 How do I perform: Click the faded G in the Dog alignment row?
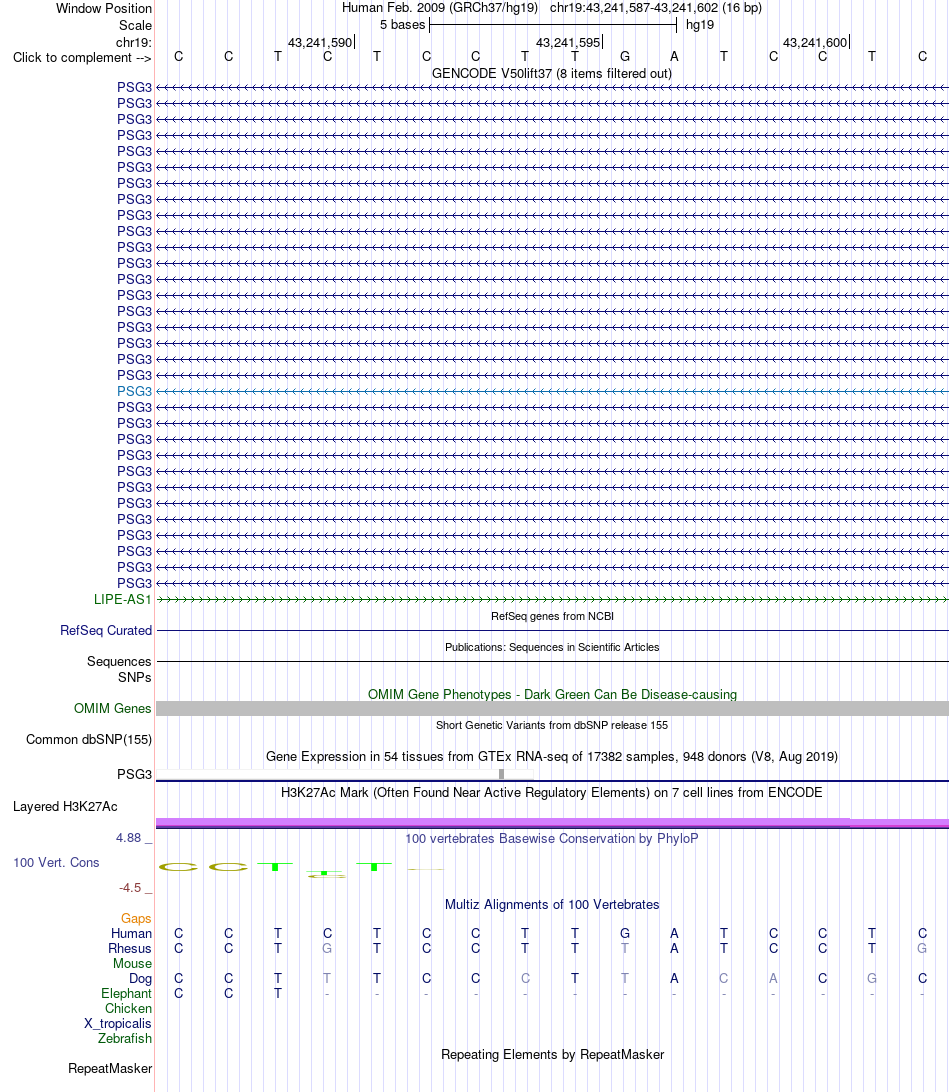pos(871,978)
